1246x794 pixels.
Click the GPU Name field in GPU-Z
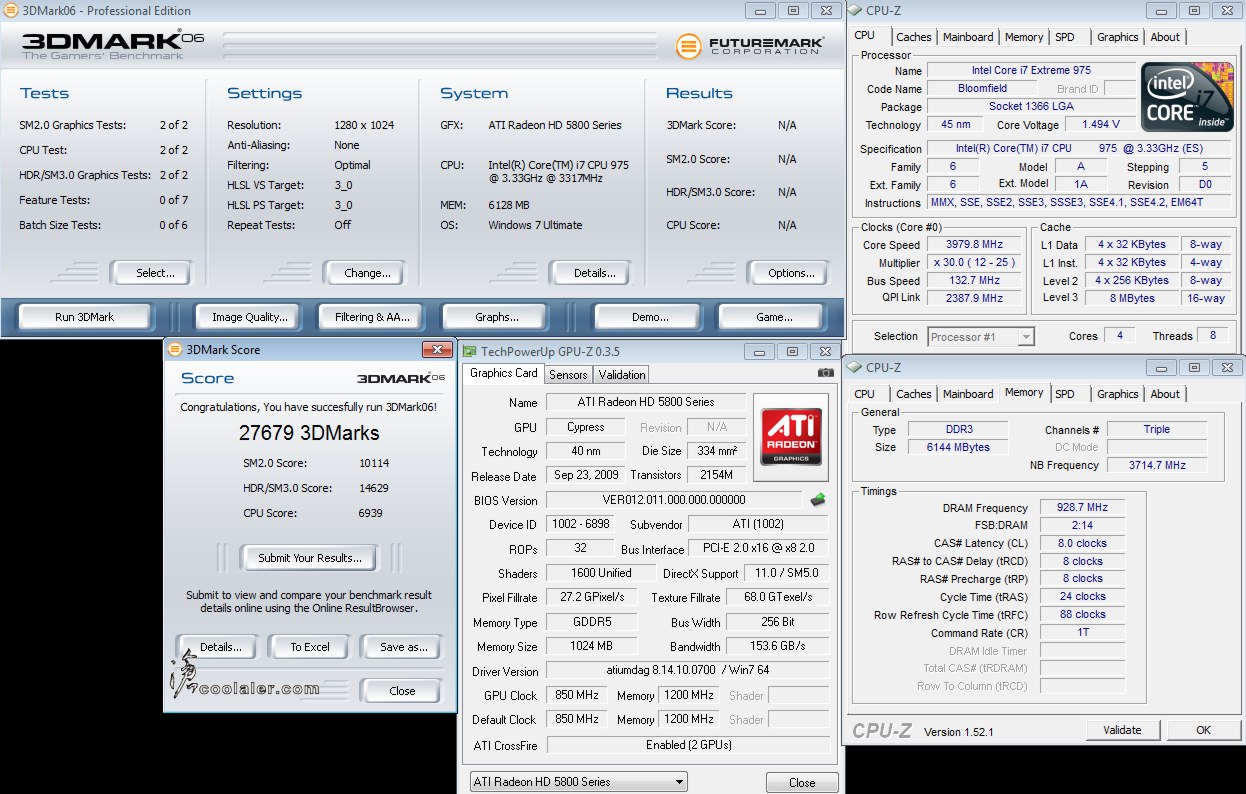pyautogui.click(x=646, y=402)
